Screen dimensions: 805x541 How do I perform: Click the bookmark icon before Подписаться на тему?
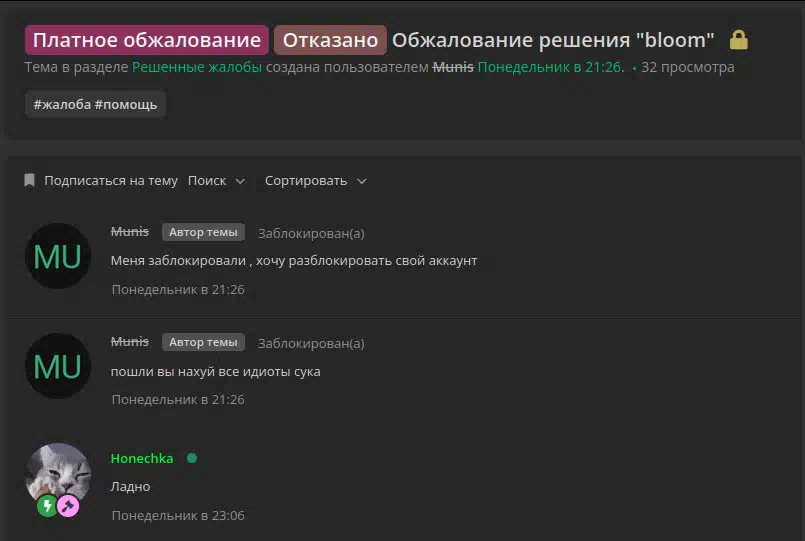(29, 180)
